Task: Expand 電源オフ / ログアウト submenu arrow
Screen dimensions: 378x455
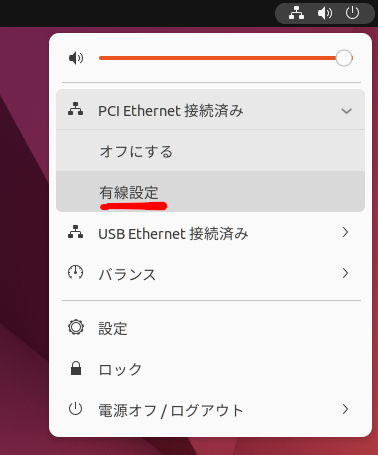Action: (x=345, y=409)
